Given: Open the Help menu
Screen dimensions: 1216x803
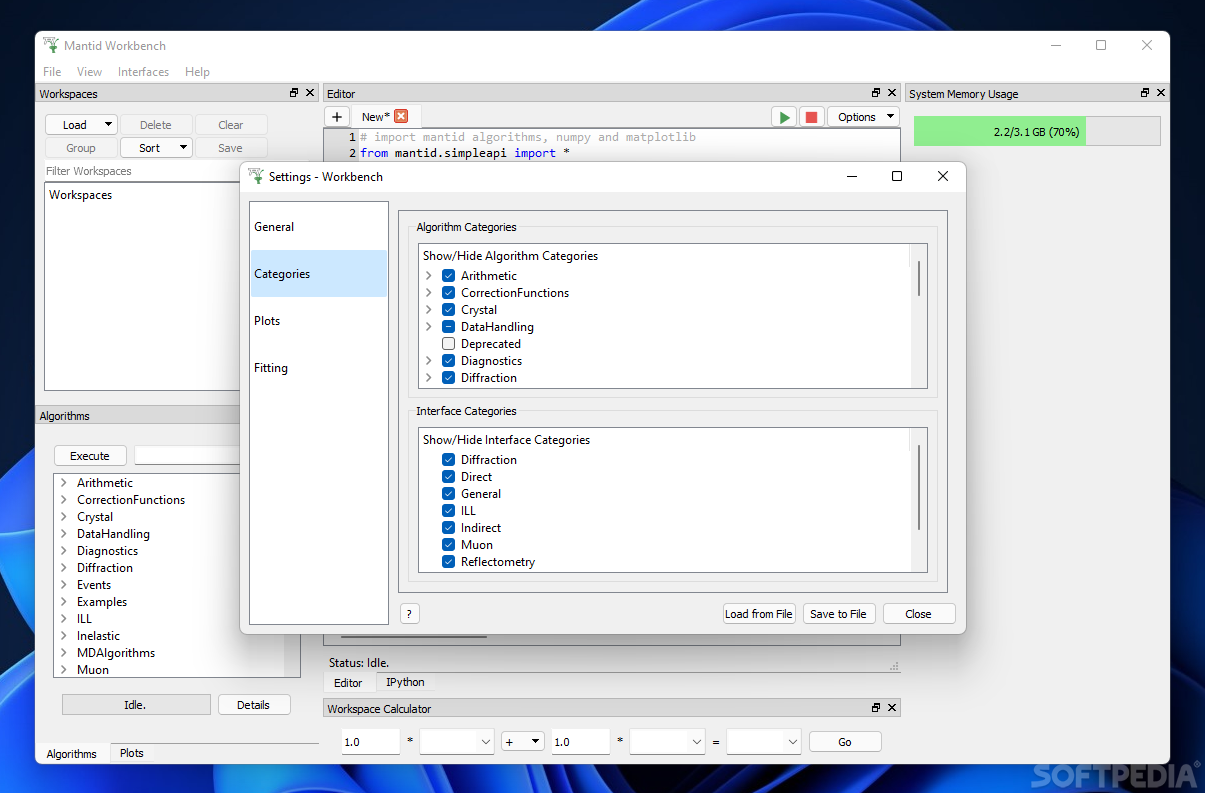Looking at the screenshot, I should 198,72.
